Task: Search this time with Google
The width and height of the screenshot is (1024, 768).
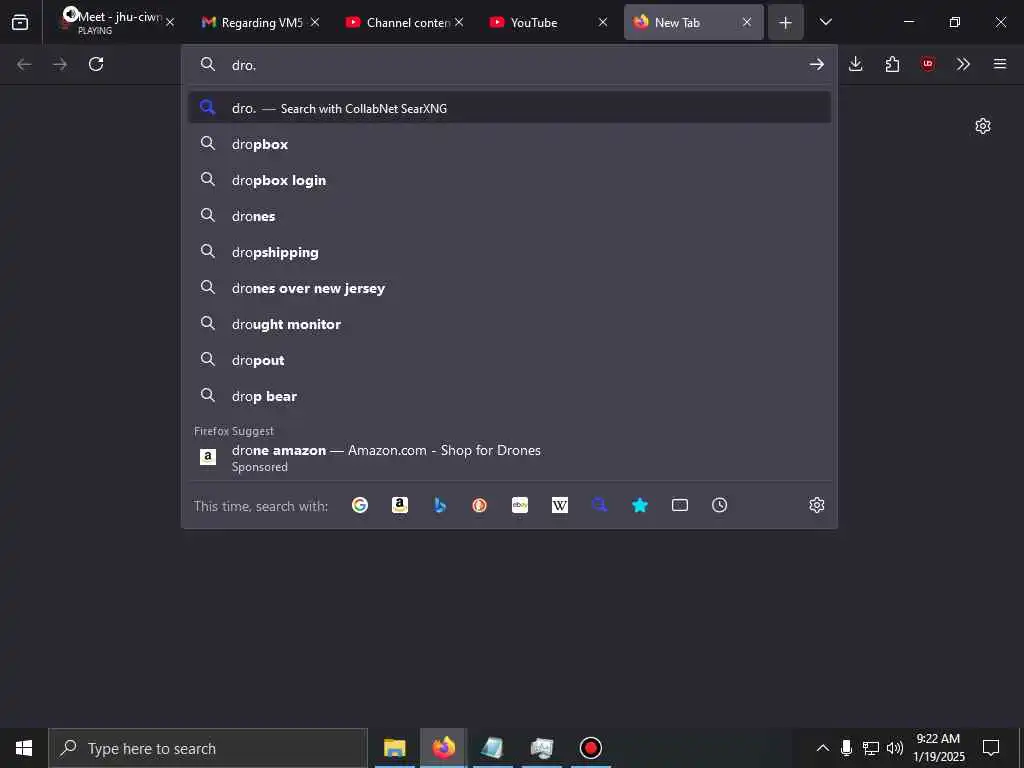Action: pyautogui.click(x=360, y=505)
